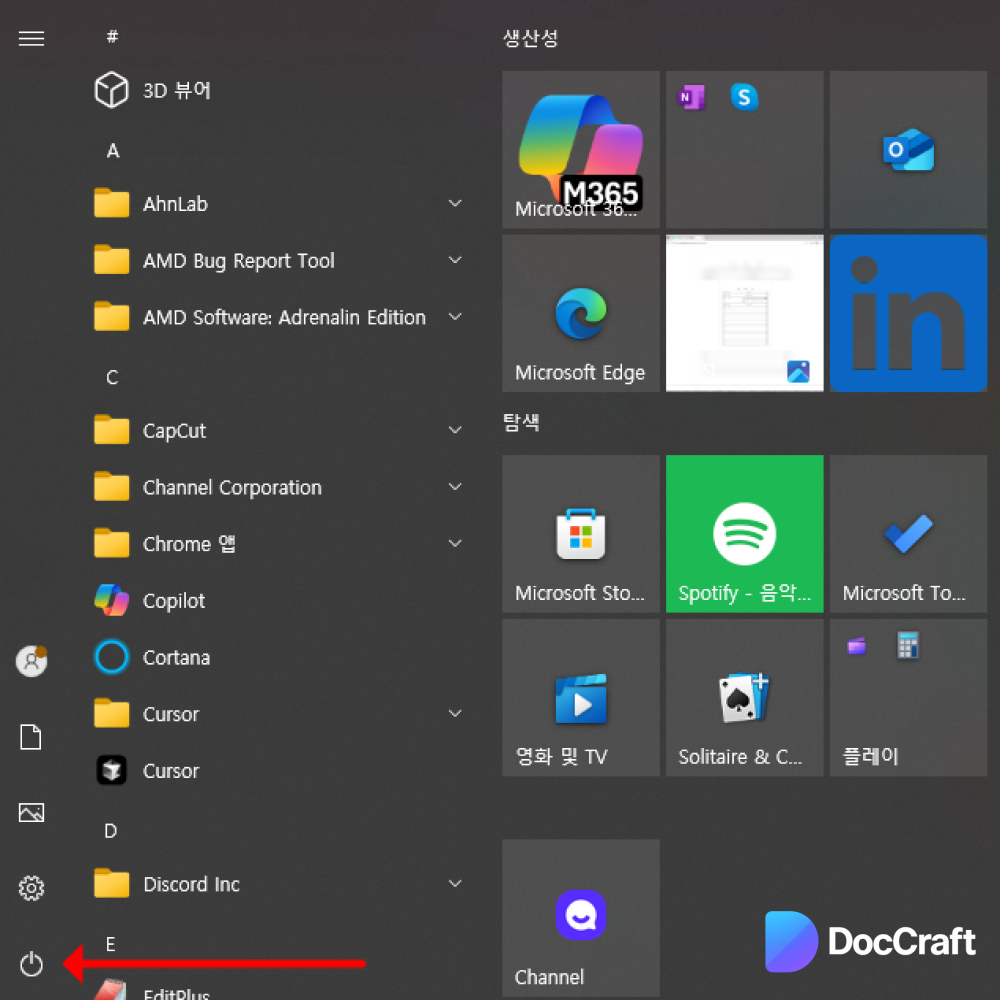This screenshot has height=1000, width=1000.
Task: Click the user account avatar icon
Action: click(x=31, y=661)
